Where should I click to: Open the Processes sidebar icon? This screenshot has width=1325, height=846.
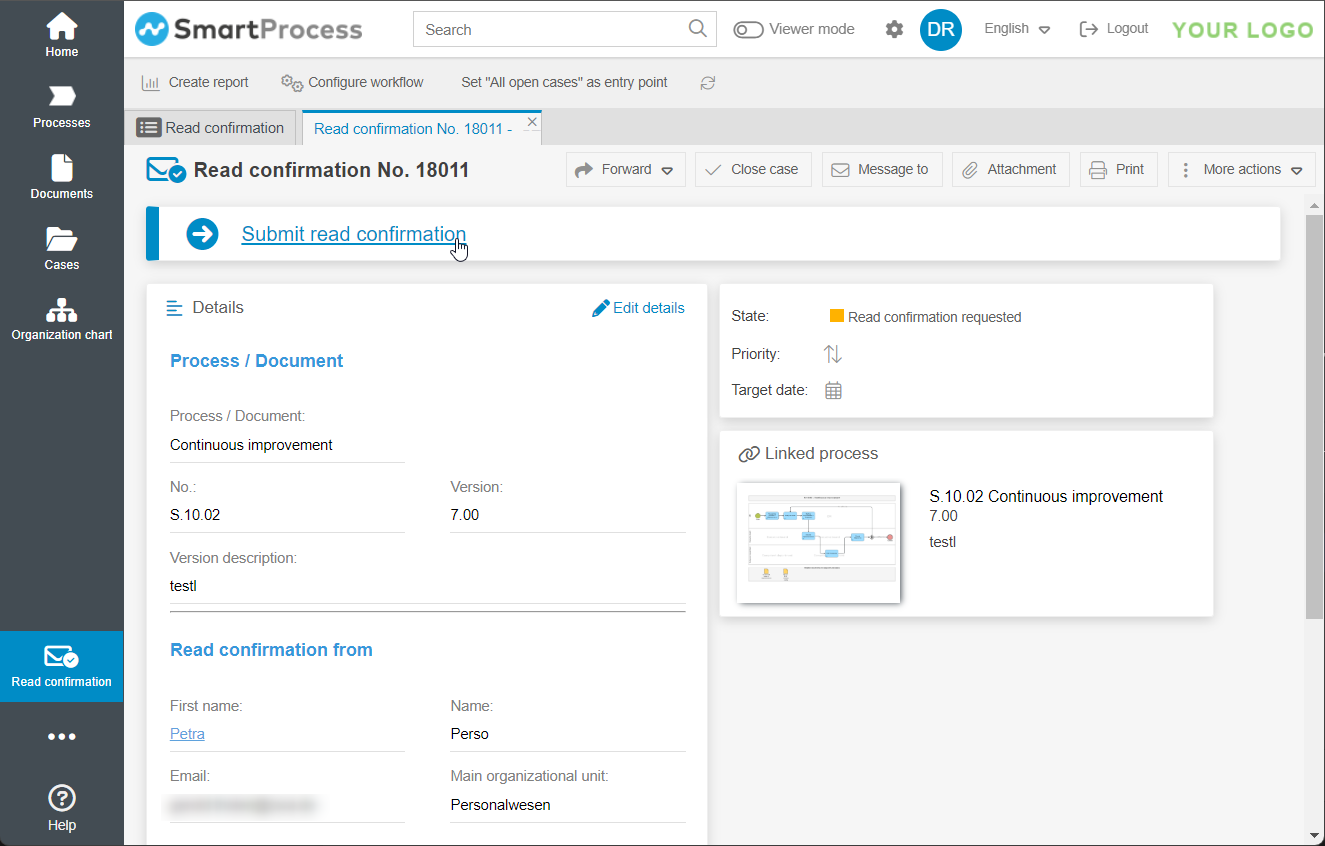tap(61, 106)
